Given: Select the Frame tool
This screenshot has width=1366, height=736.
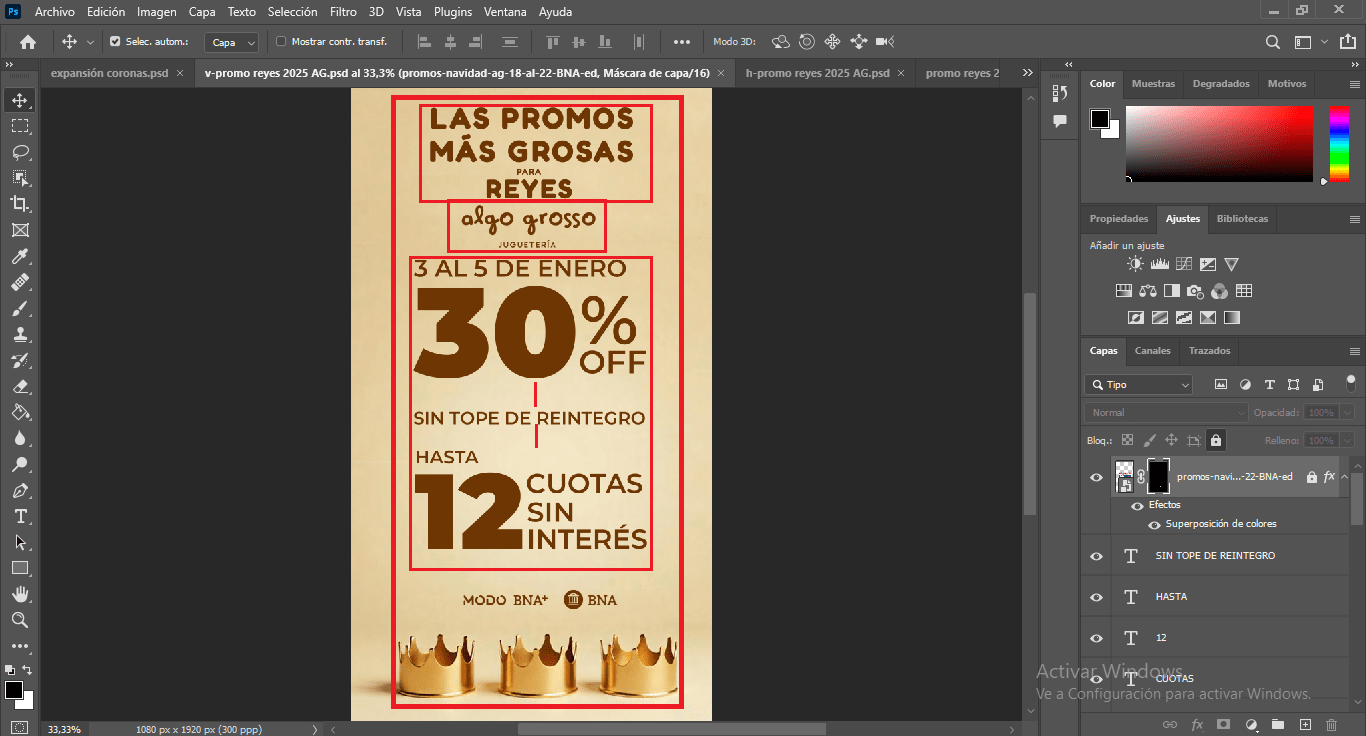Looking at the screenshot, I should tap(20, 230).
